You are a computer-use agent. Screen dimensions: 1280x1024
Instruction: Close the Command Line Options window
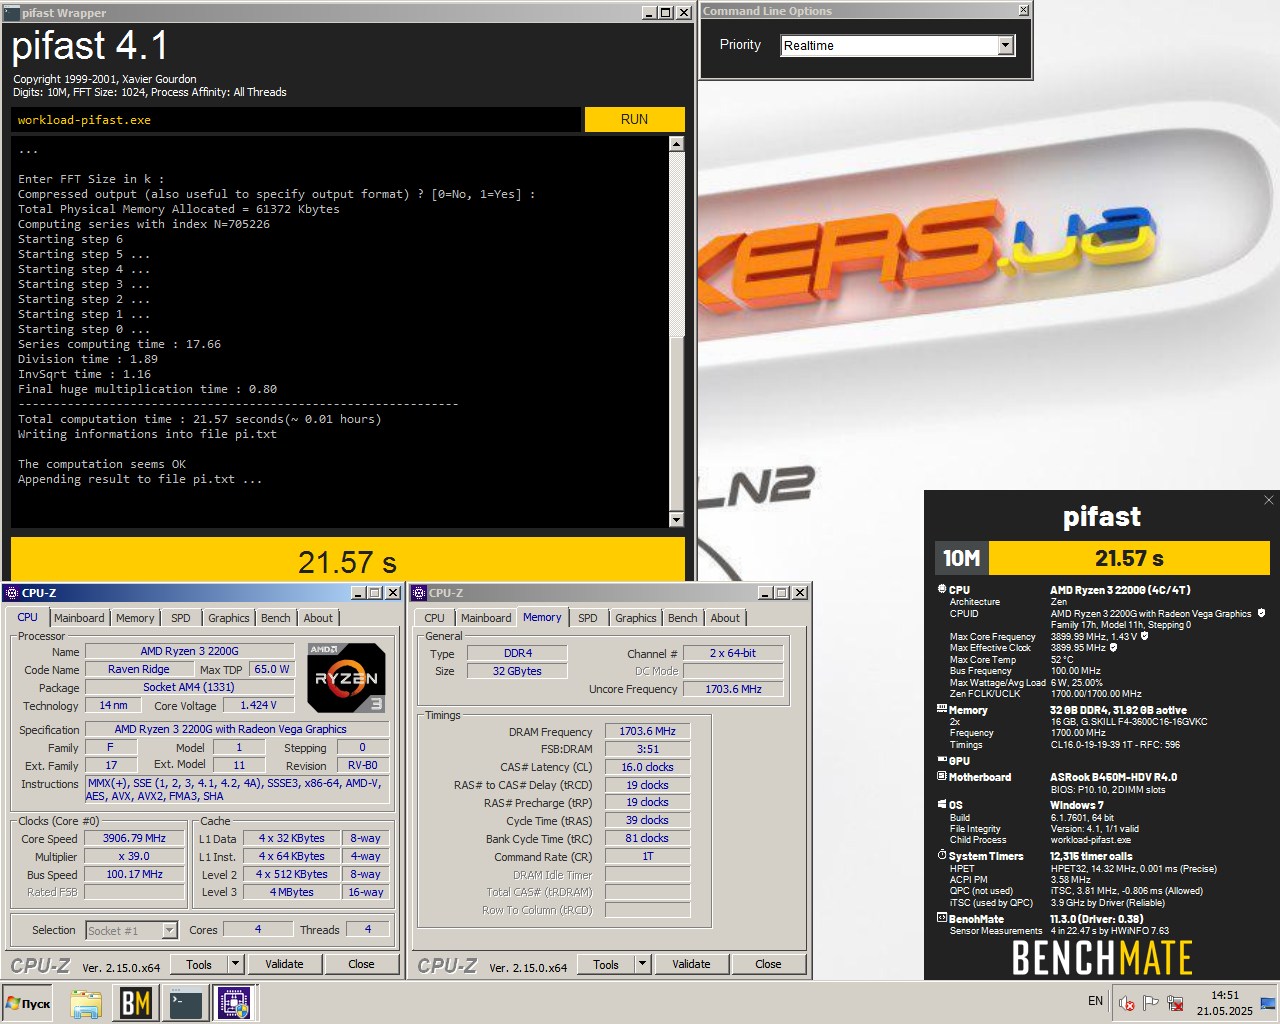1023,10
